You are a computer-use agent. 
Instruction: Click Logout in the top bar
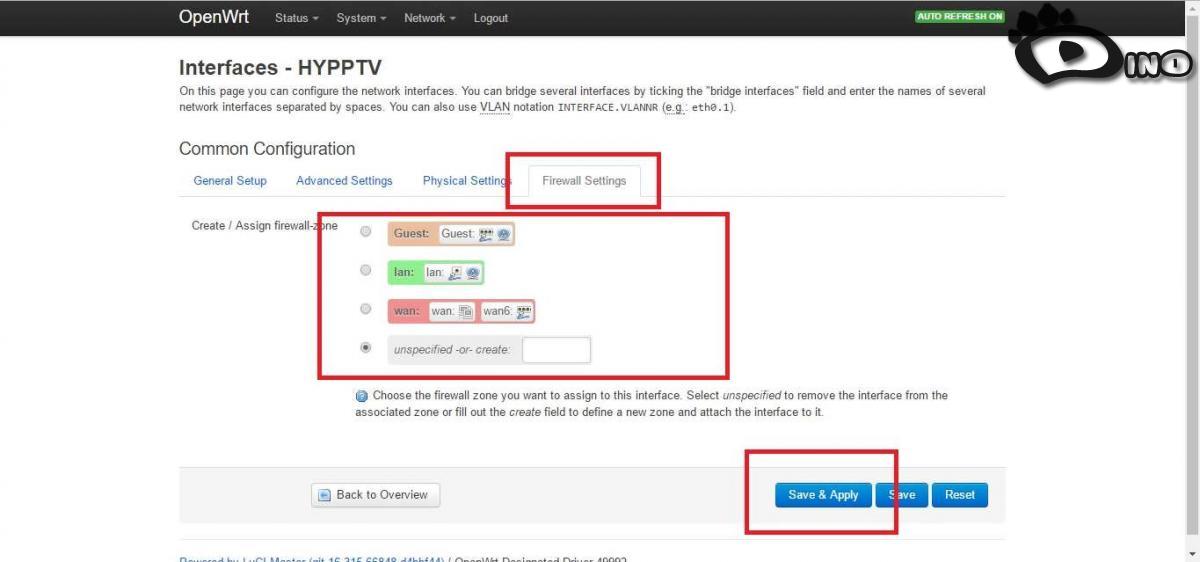(x=491, y=18)
